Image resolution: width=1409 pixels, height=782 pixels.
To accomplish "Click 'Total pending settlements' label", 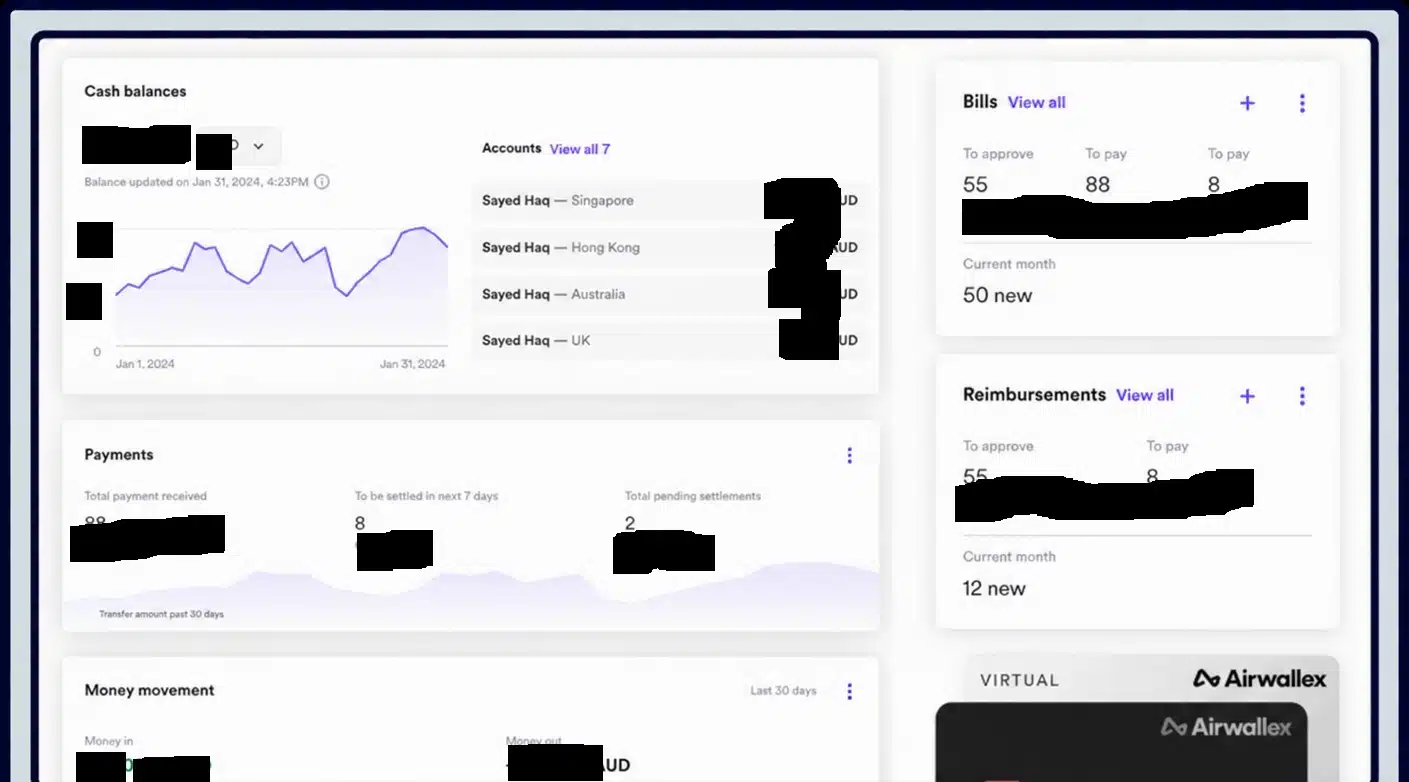I will click(x=693, y=496).
